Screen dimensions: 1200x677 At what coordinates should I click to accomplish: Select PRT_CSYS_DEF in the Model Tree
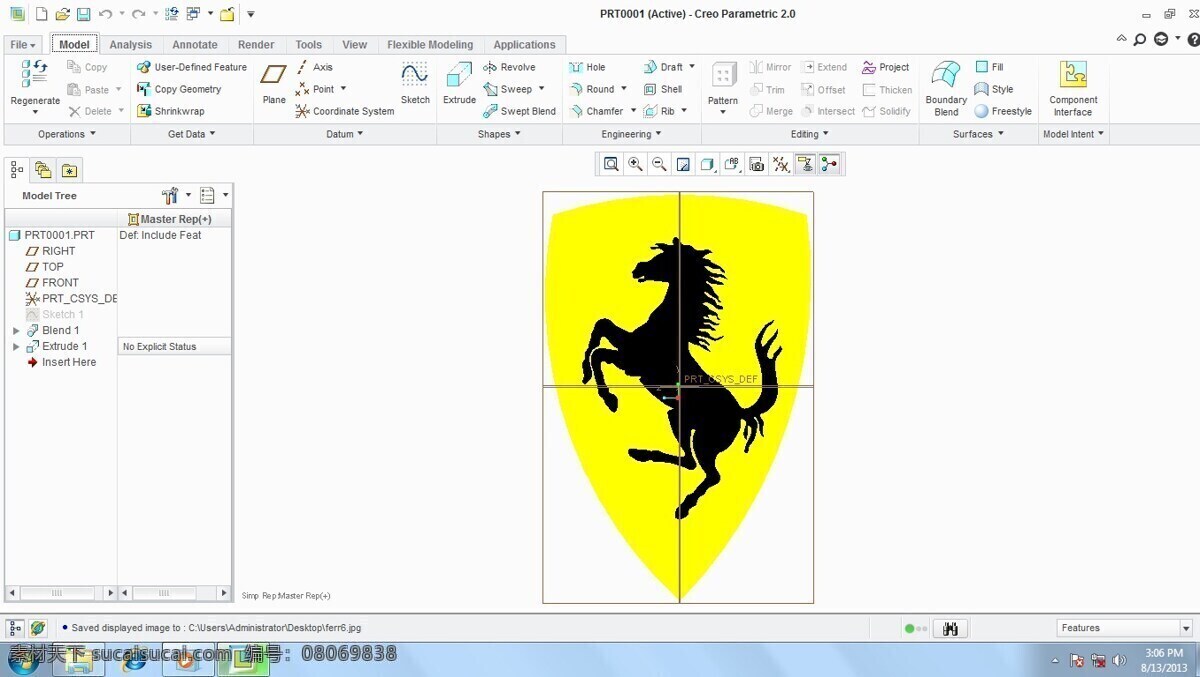coord(71,299)
